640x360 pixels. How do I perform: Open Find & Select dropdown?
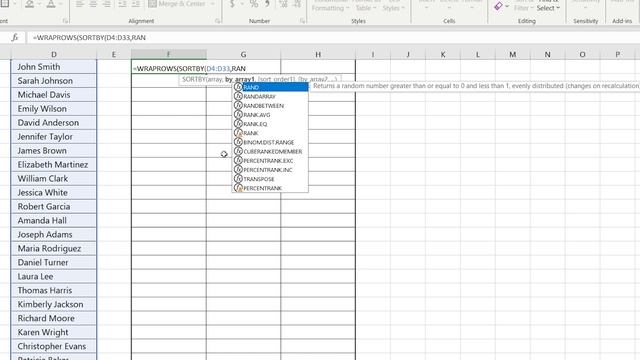pyautogui.click(x=548, y=6)
